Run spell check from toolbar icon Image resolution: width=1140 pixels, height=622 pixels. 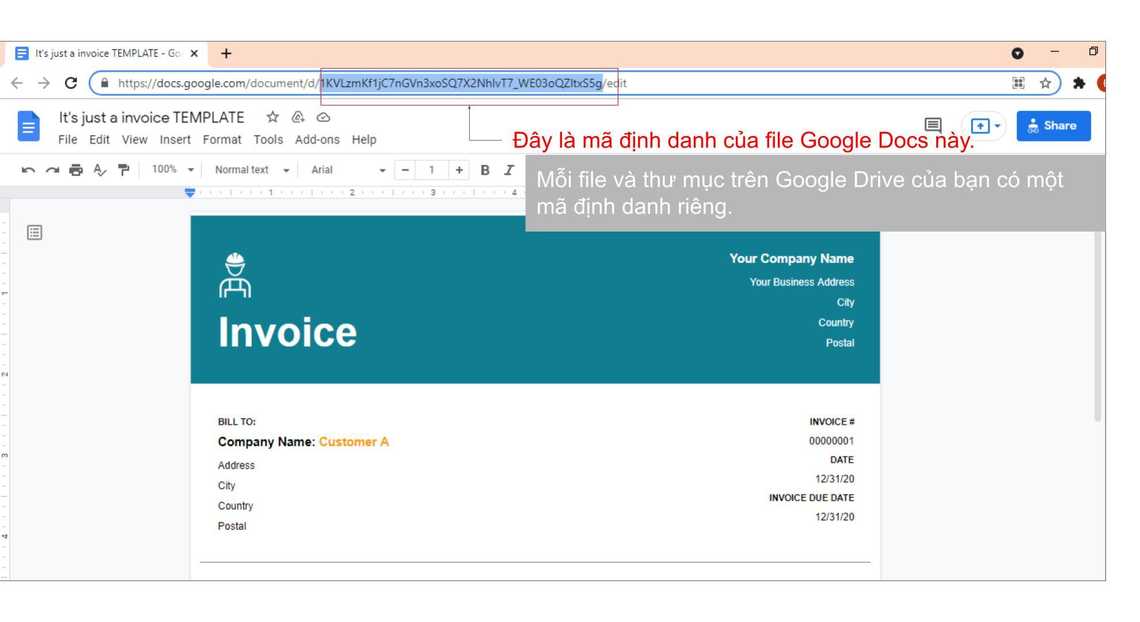(100, 170)
